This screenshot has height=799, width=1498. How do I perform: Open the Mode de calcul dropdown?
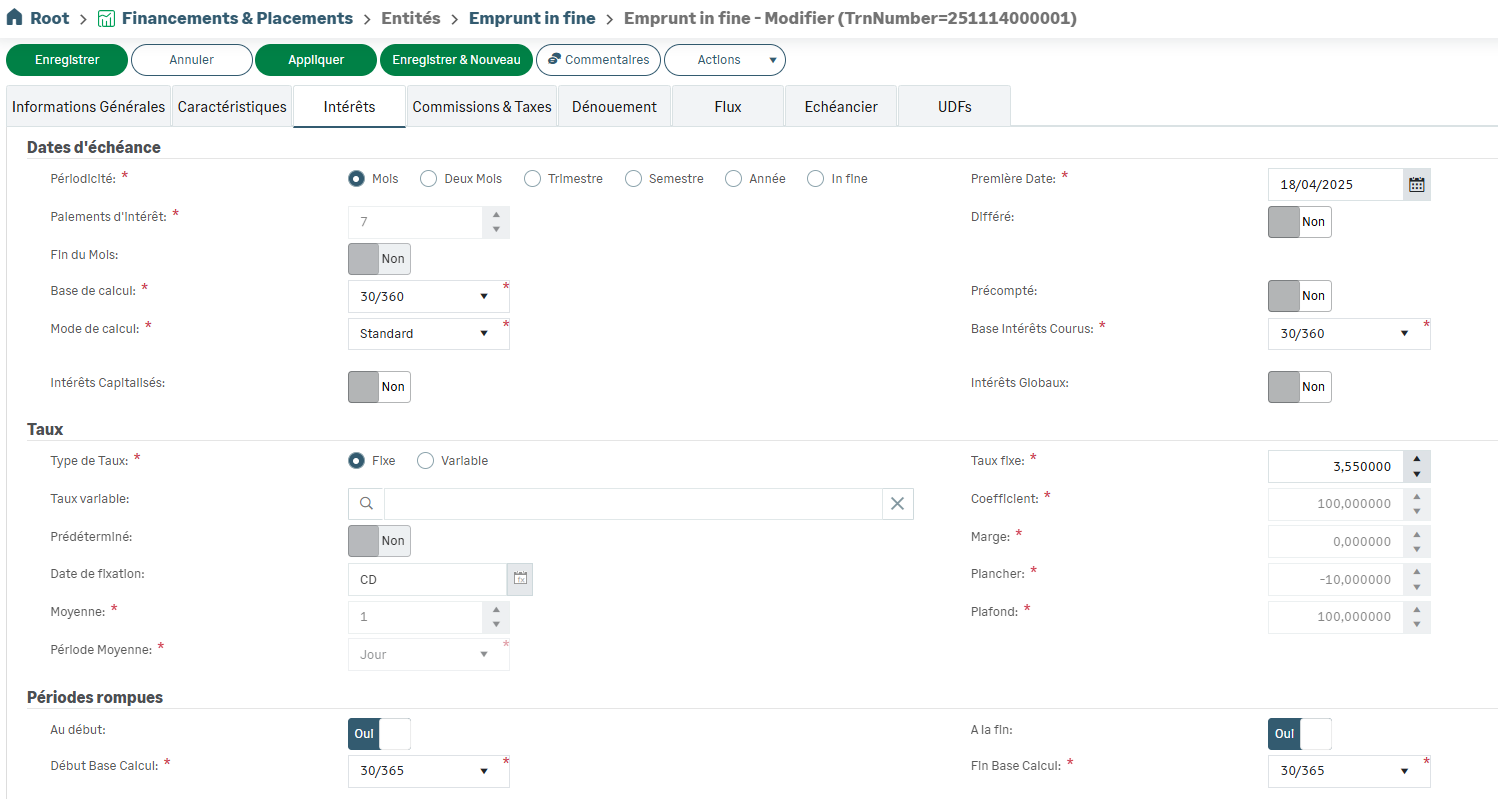pos(428,334)
